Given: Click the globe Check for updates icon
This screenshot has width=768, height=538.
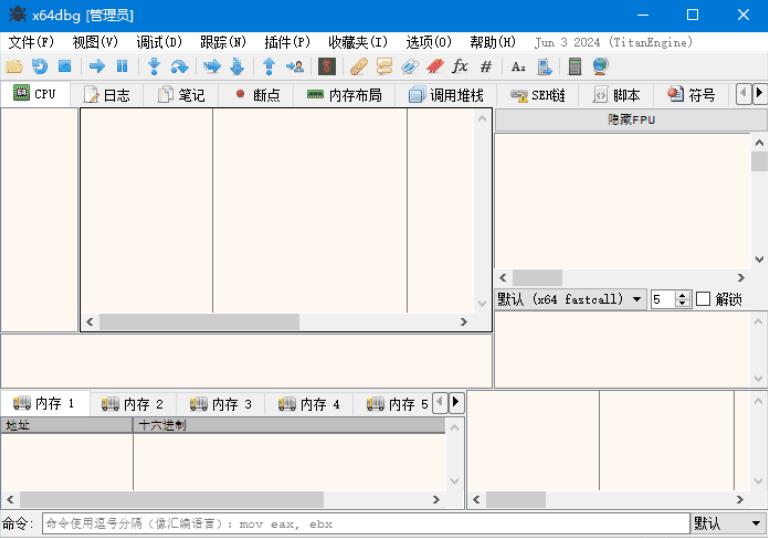Looking at the screenshot, I should (x=600, y=66).
